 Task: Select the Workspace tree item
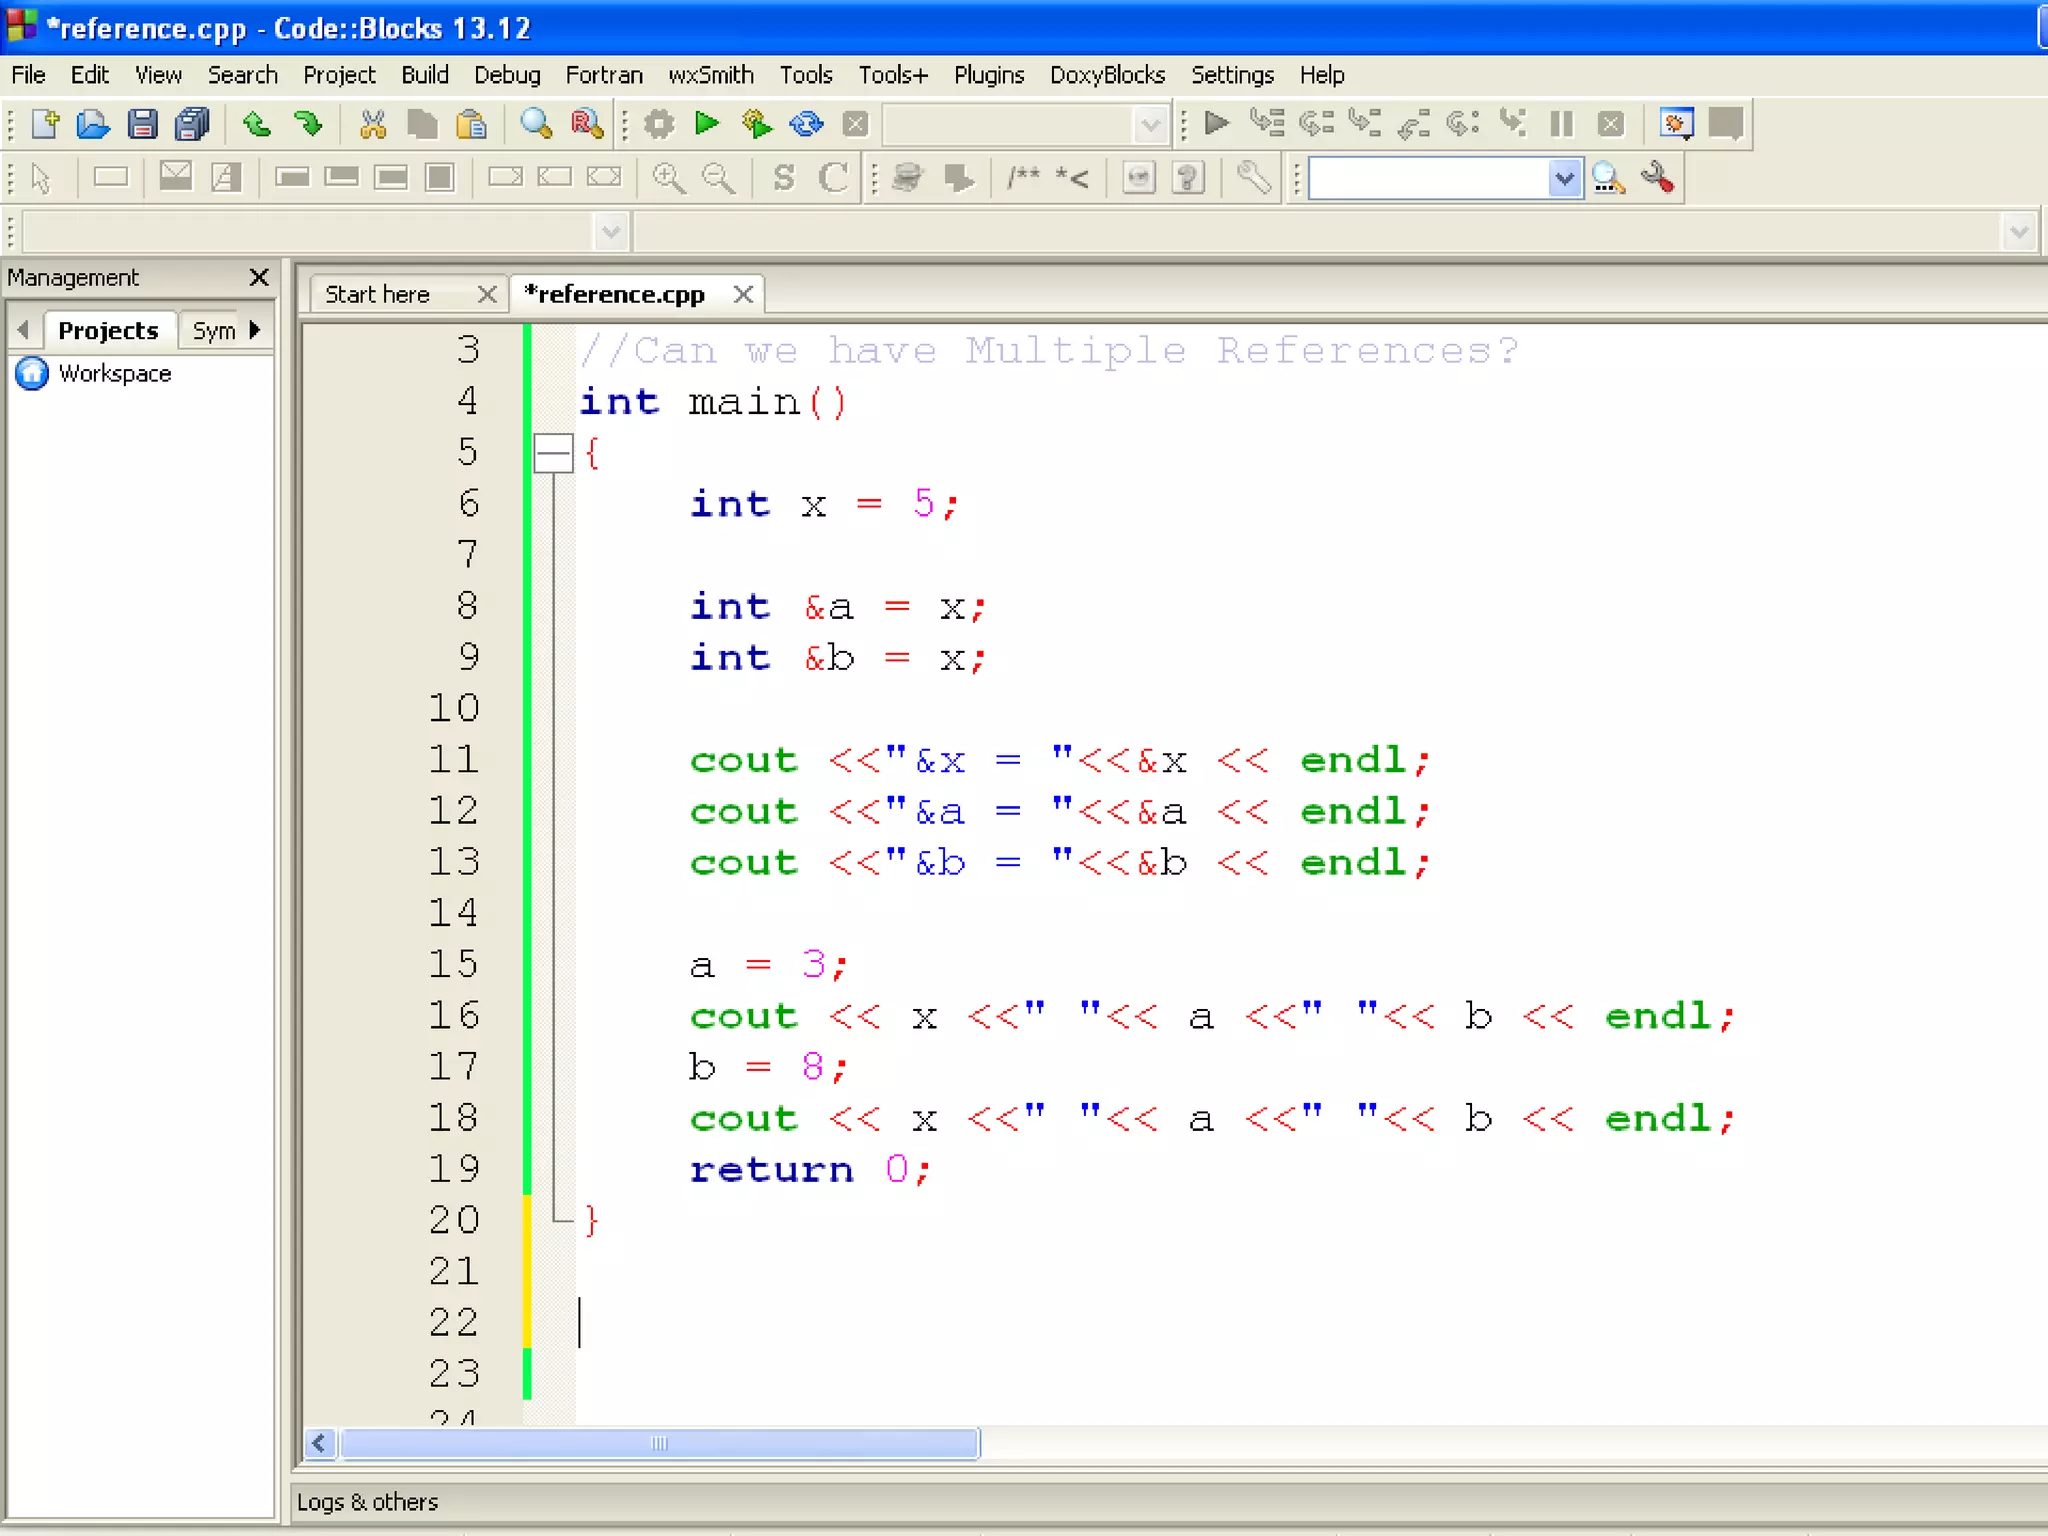[x=114, y=373]
